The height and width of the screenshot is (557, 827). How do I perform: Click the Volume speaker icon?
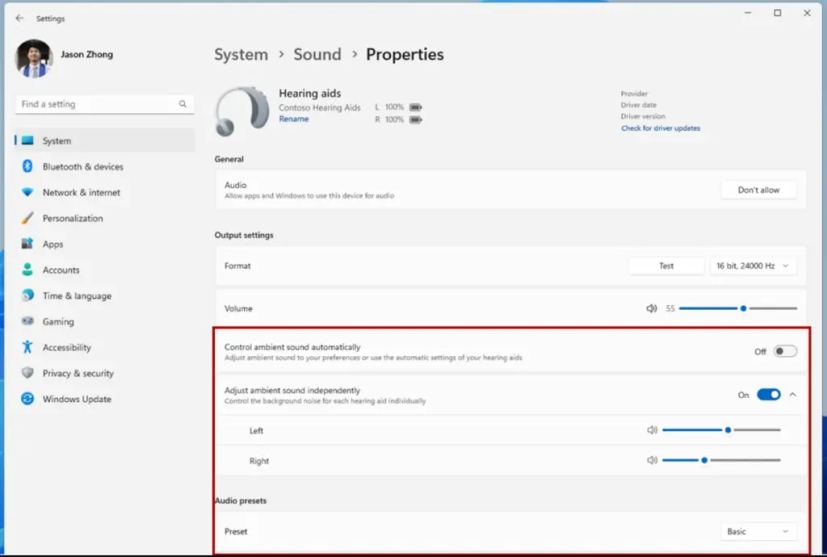(x=652, y=309)
